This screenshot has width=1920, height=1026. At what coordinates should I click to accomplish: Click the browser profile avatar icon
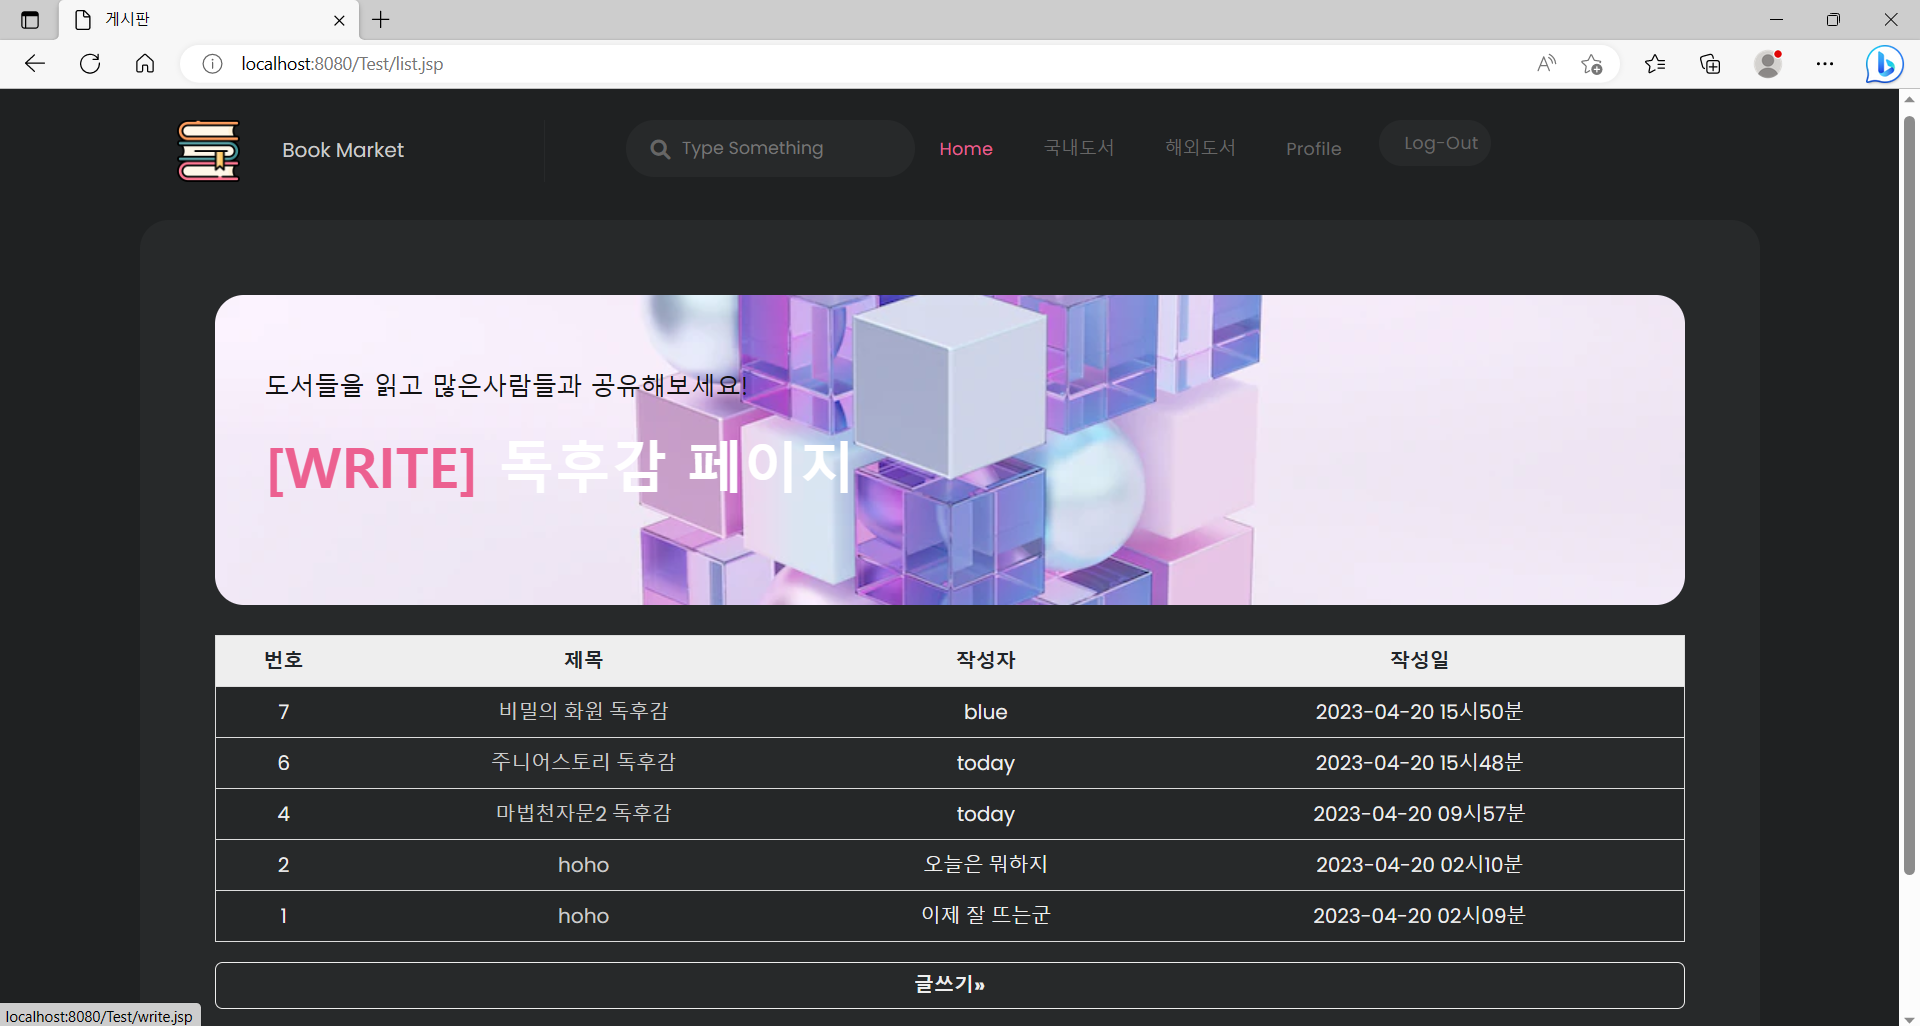tap(1768, 63)
